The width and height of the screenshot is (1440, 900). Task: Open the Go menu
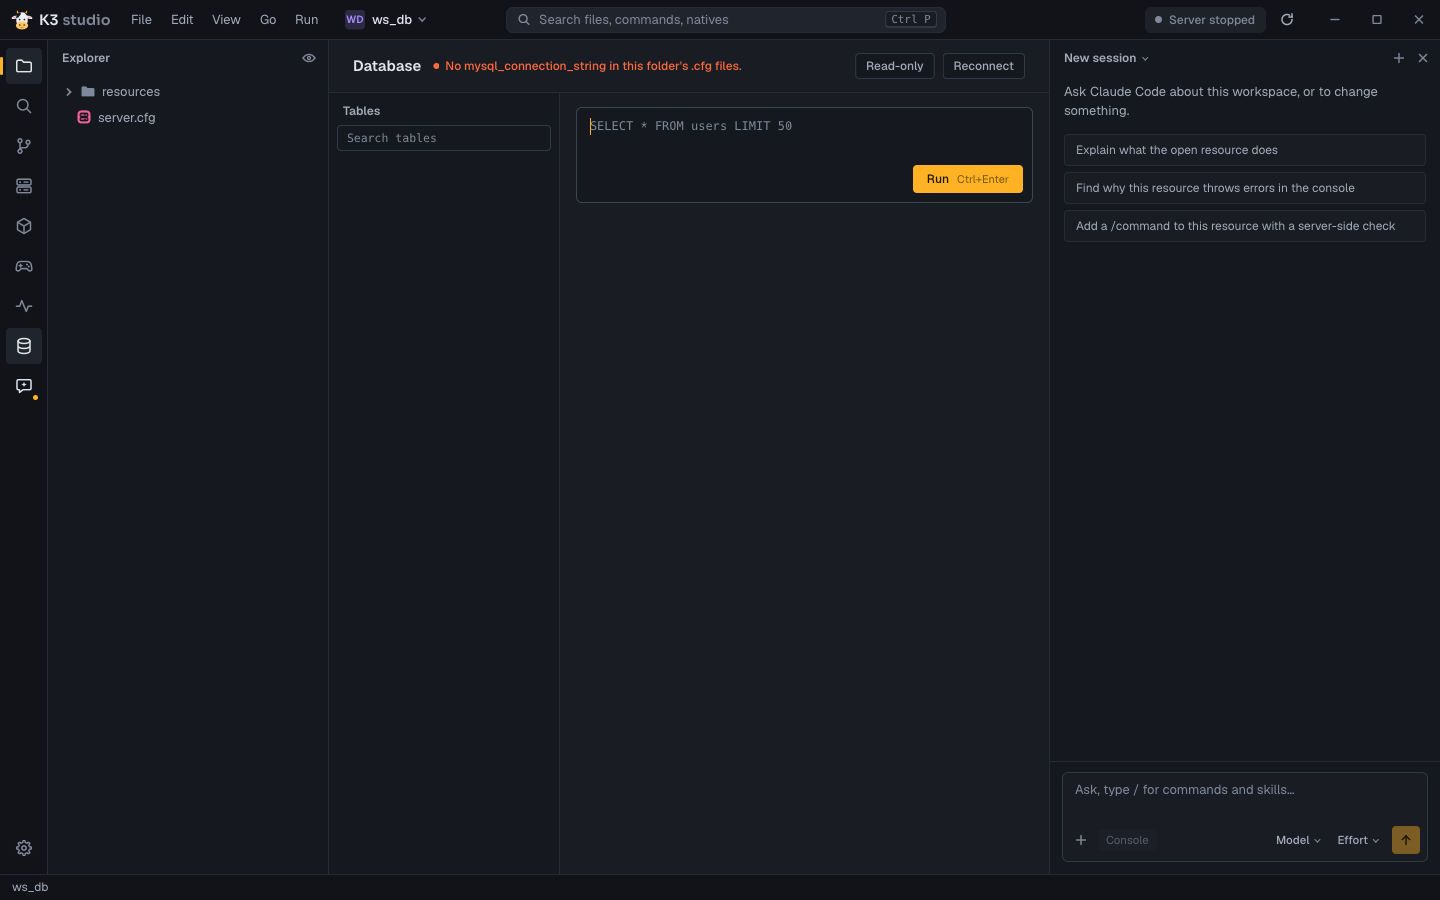268,19
